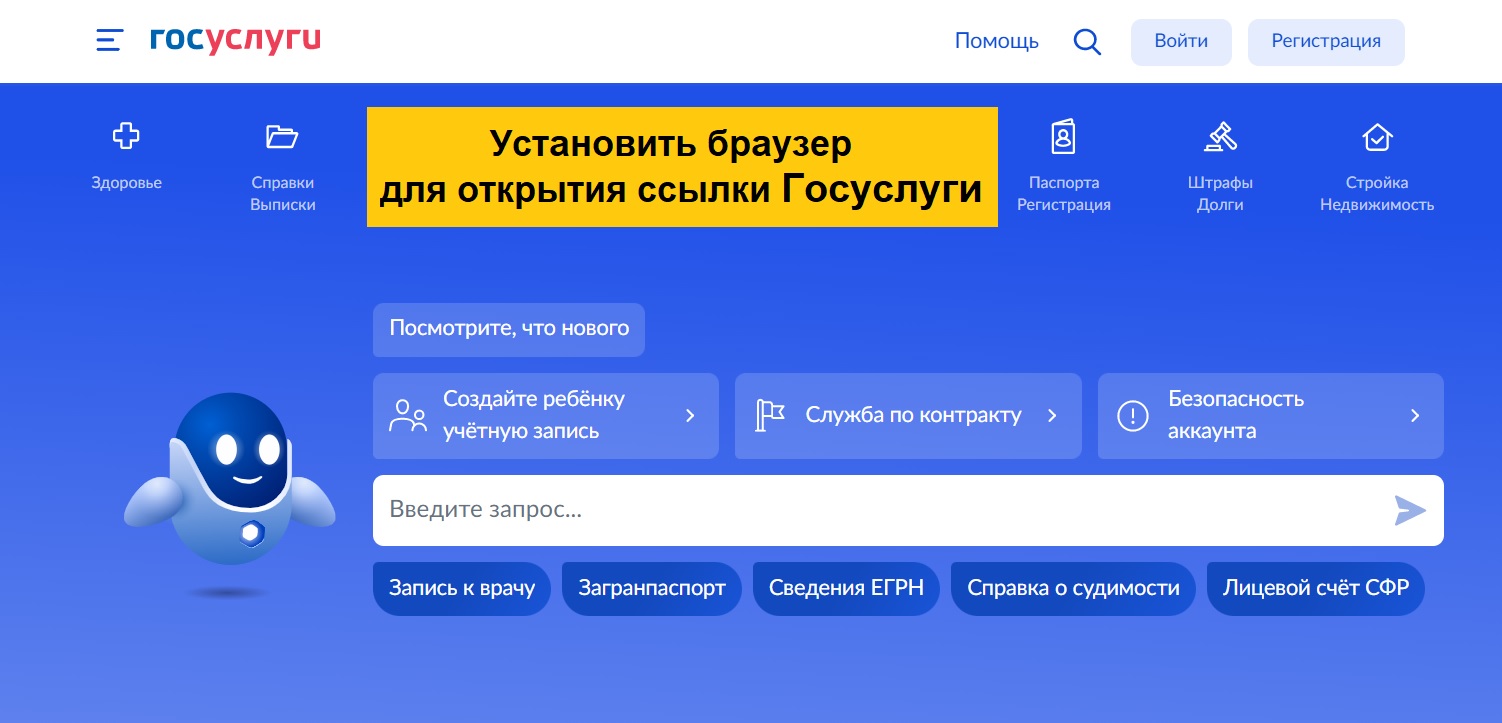Focus the Введите запрос input field
This screenshot has height=723, width=1502.
(x=908, y=510)
